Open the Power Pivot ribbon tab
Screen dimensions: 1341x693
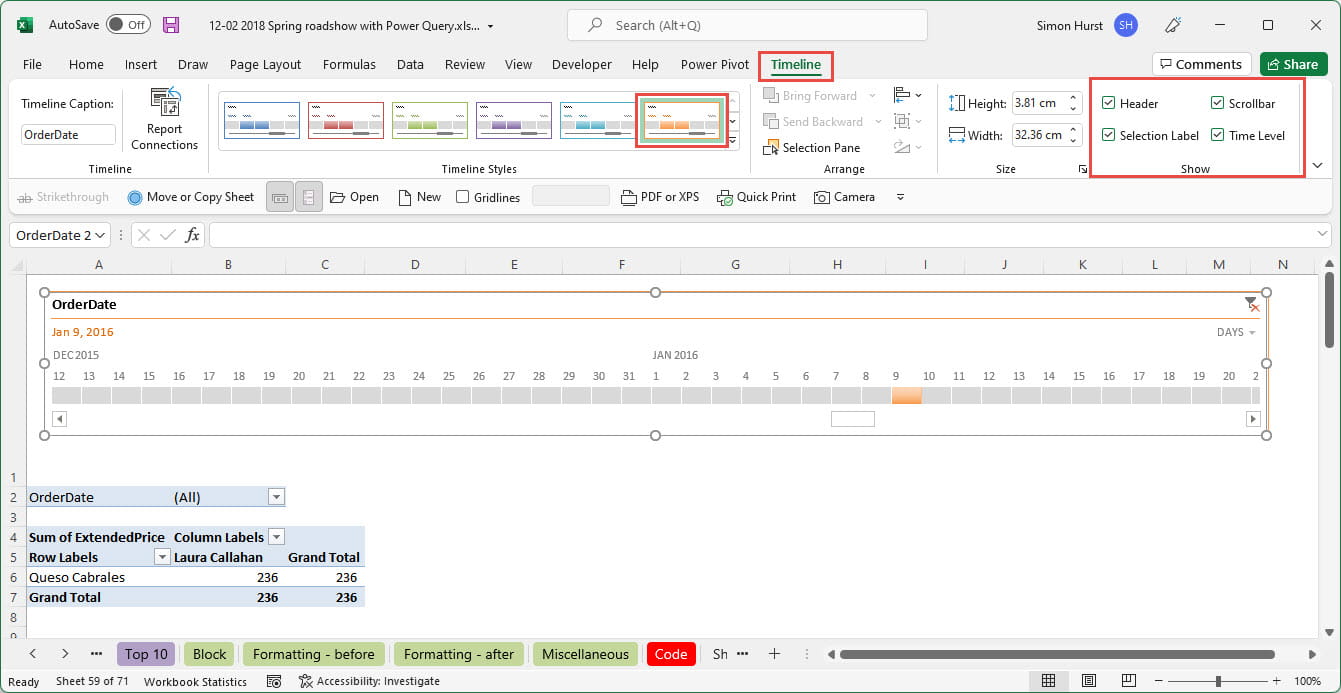pos(714,64)
